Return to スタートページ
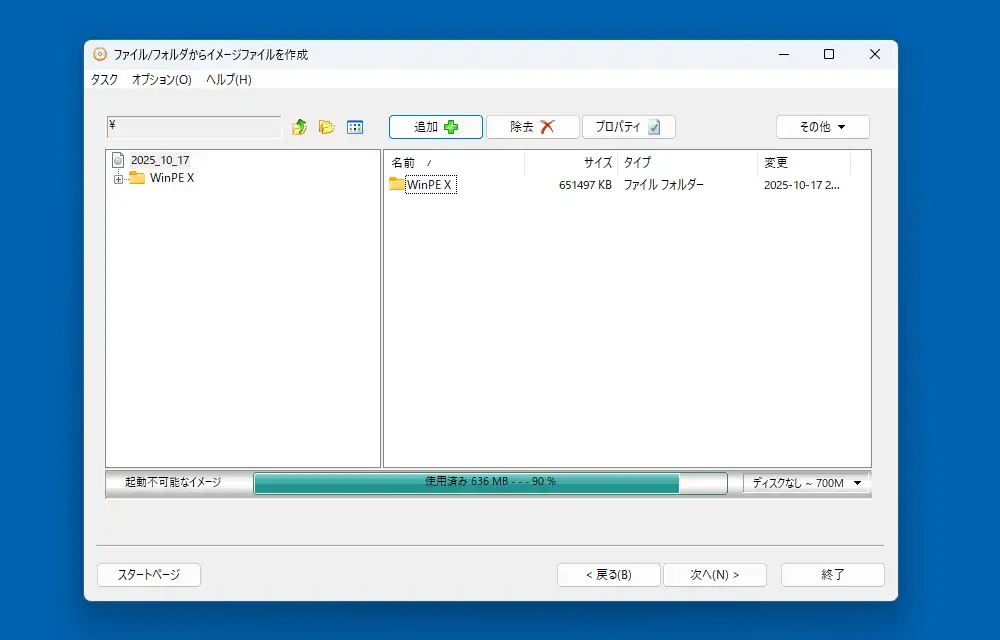This screenshot has height=640, width=1000. (149, 575)
